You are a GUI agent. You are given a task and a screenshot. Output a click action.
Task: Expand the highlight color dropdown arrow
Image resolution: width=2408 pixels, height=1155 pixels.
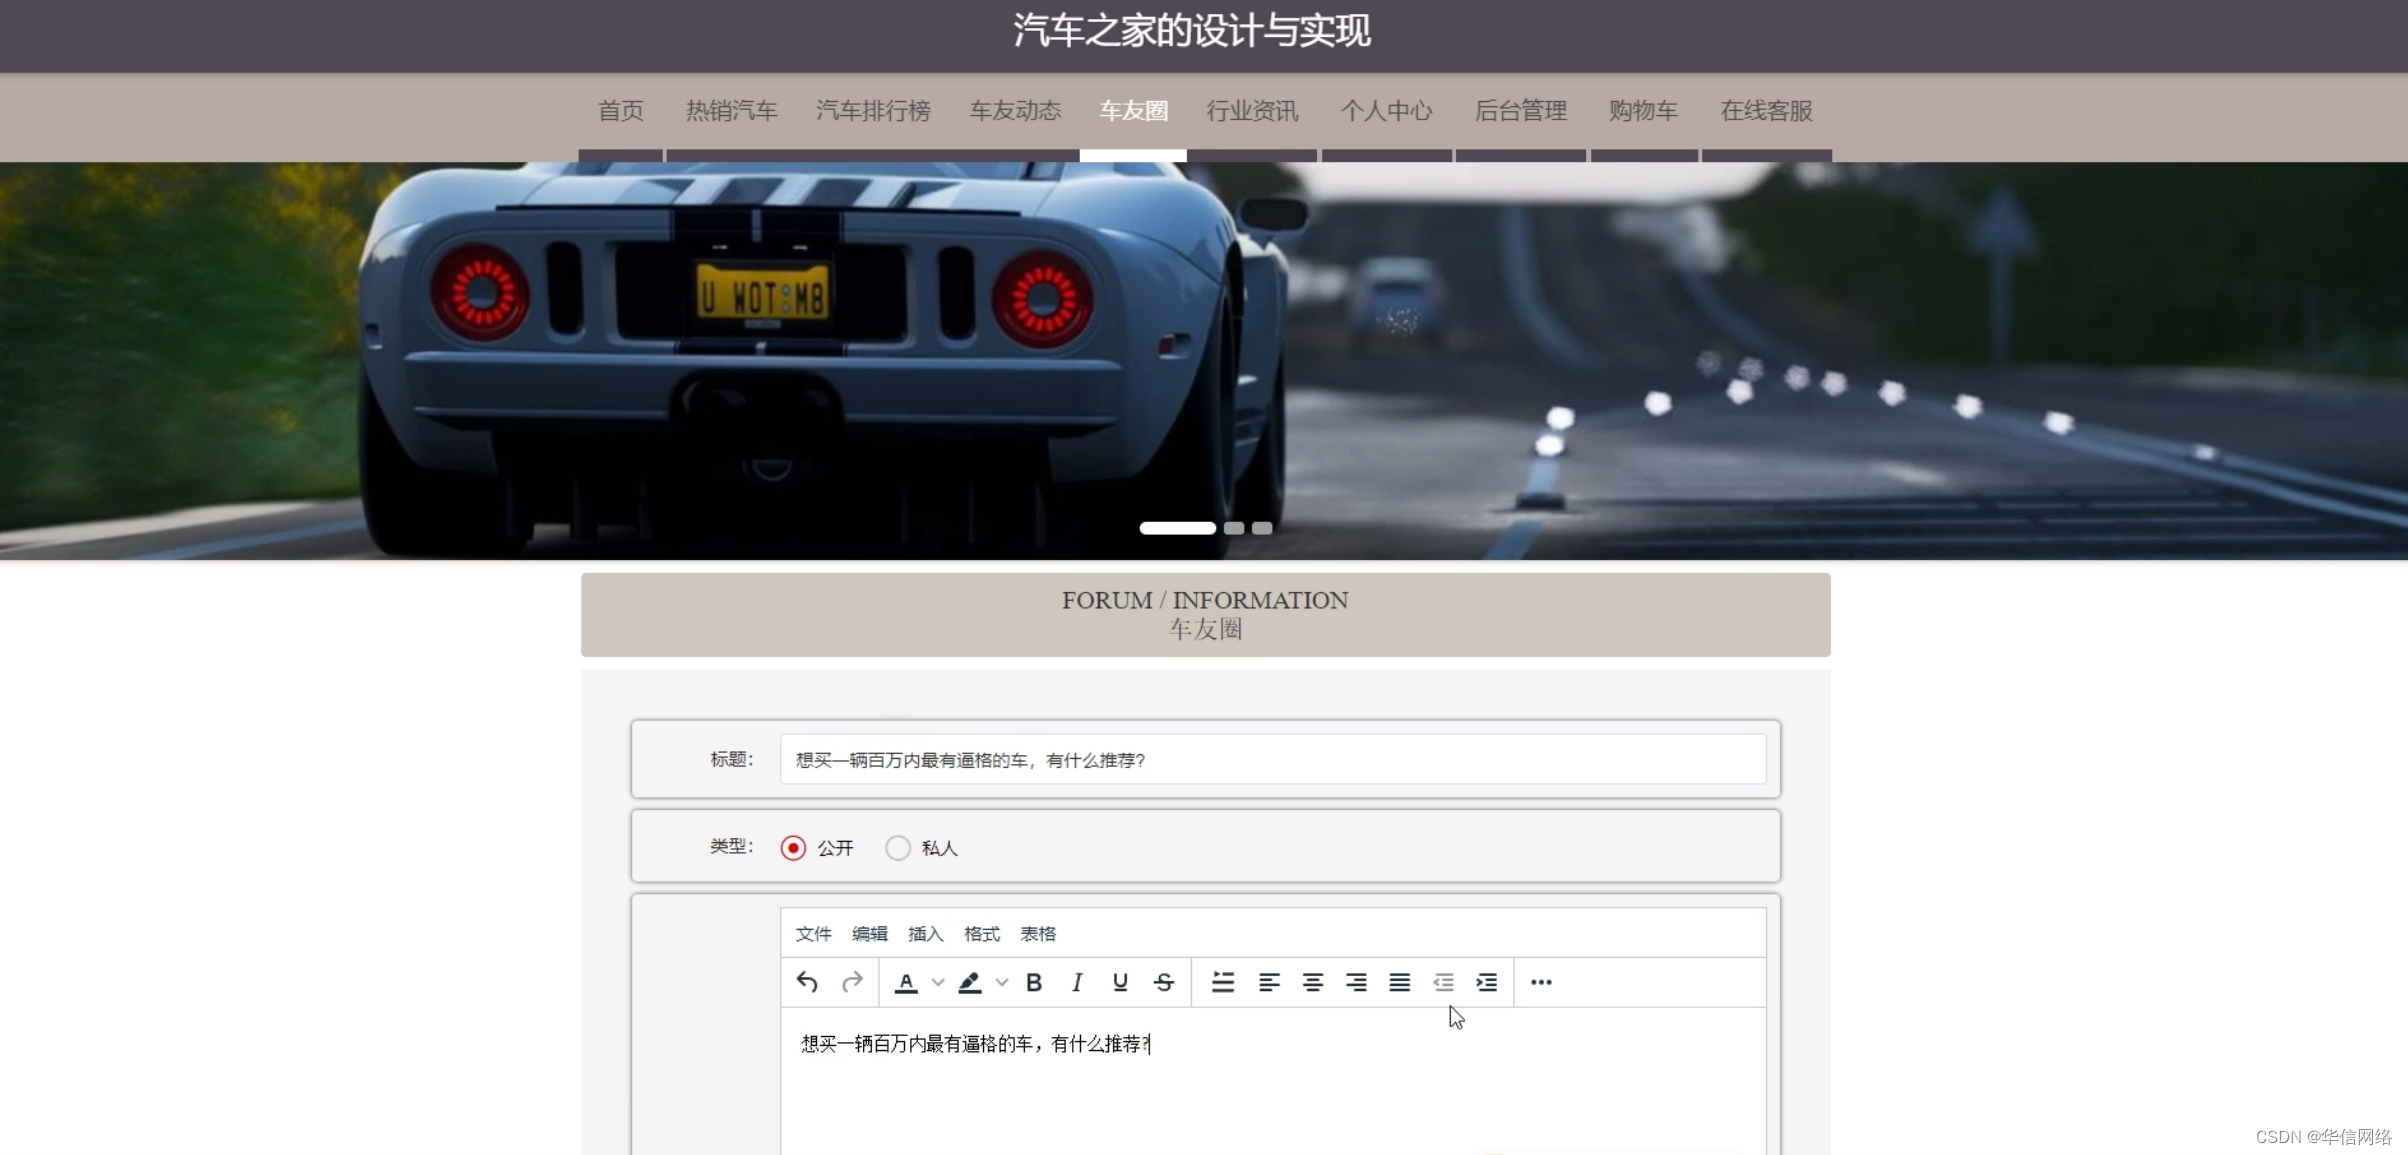click(x=1002, y=982)
